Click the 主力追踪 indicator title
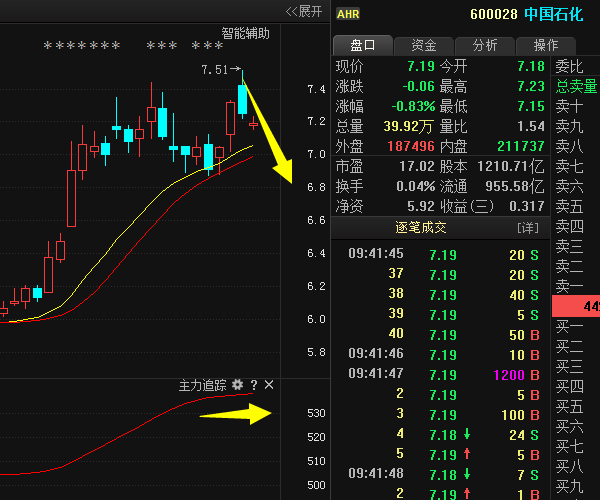This screenshot has width=600, height=500. tap(202, 385)
